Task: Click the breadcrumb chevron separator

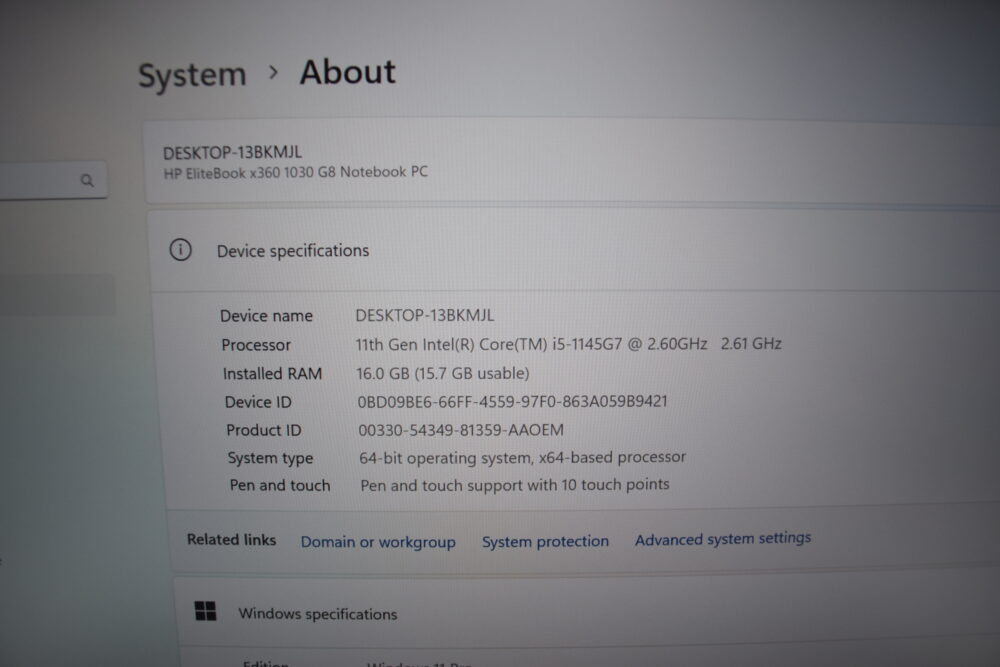Action: click(x=273, y=72)
